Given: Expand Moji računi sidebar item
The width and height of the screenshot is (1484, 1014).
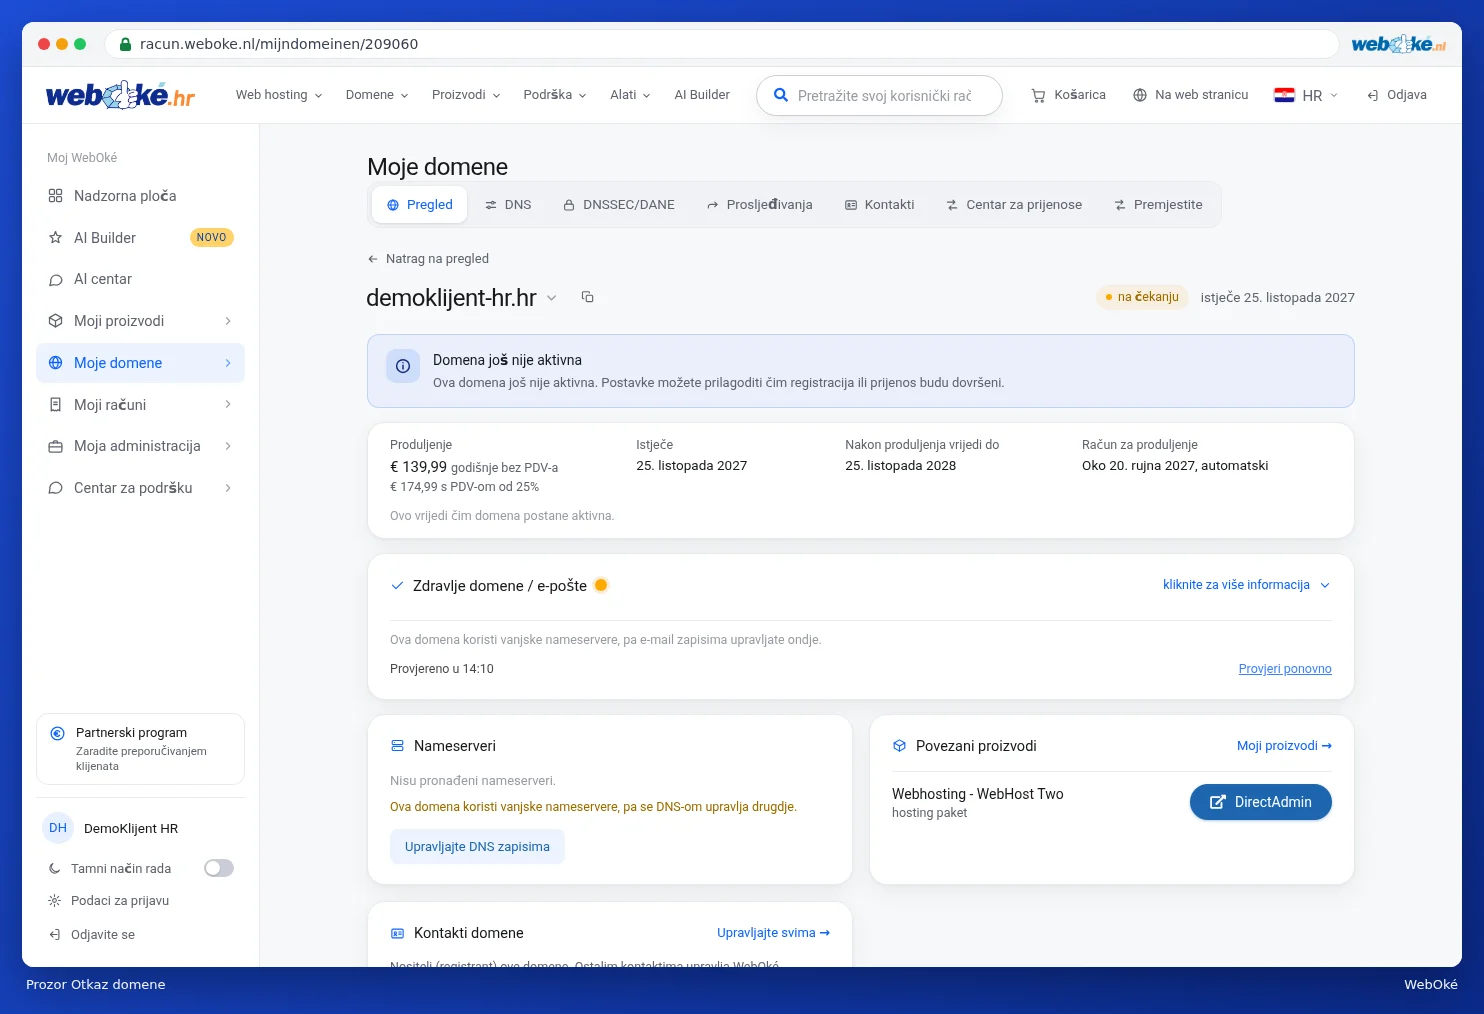Looking at the screenshot, I should coord(140,405).
